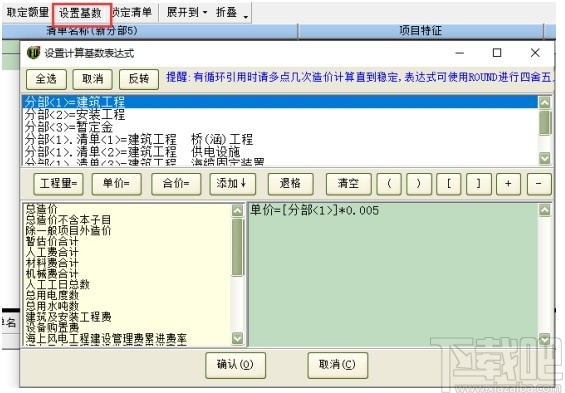Select row 分部<1>.清单<2> 供电设施
The width and height of the screenshot is (565, 393).
coord(280,151)
